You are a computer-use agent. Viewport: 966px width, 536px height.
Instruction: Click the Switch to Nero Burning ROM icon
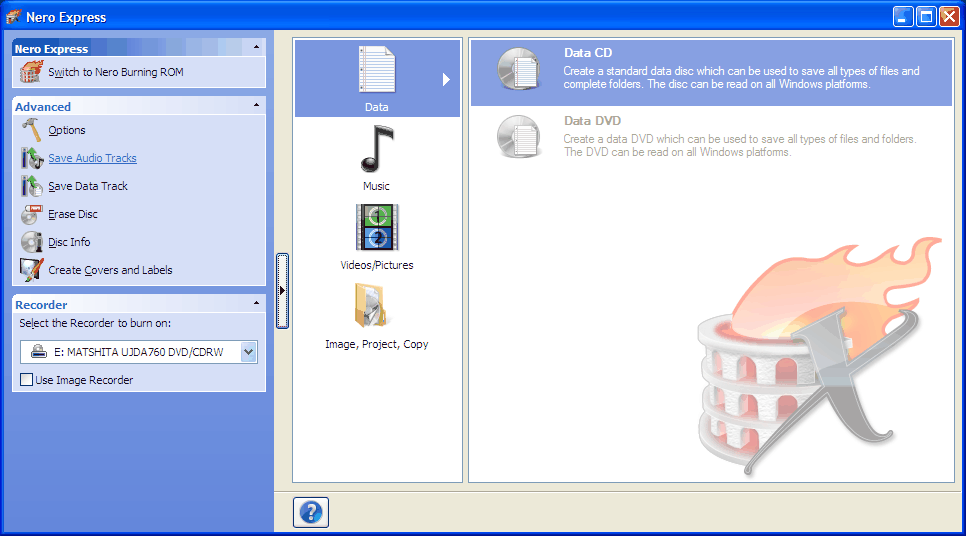31,72
